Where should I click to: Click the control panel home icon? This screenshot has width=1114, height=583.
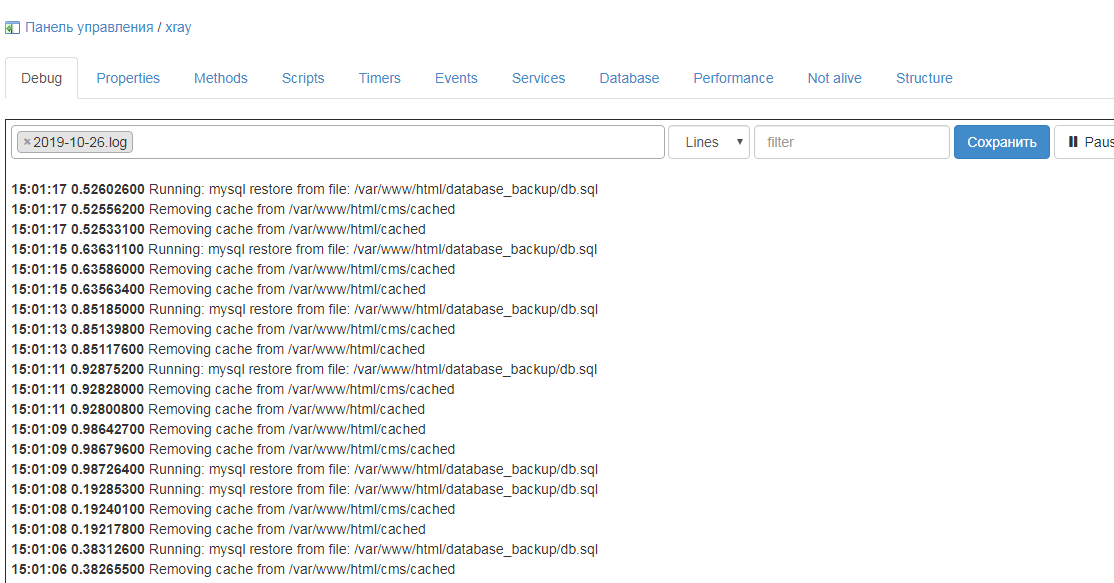pyautogui.click(x=12, y=28)
